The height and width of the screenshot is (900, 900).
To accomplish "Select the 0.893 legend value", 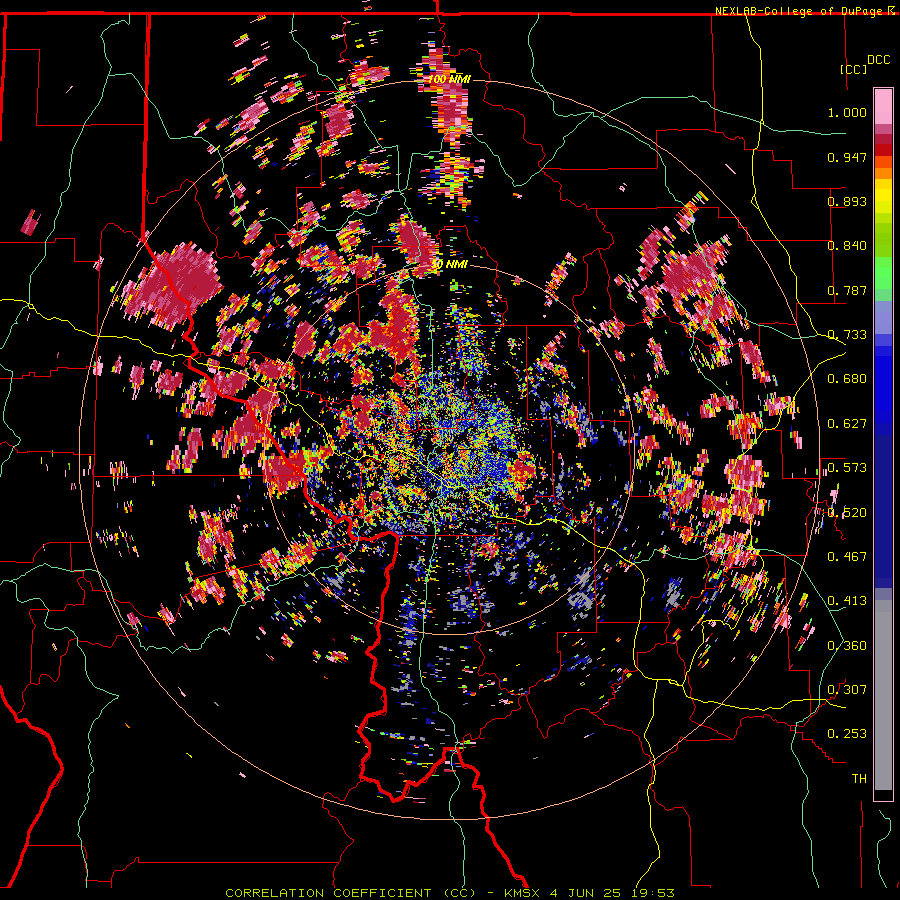I will (847, 201).
